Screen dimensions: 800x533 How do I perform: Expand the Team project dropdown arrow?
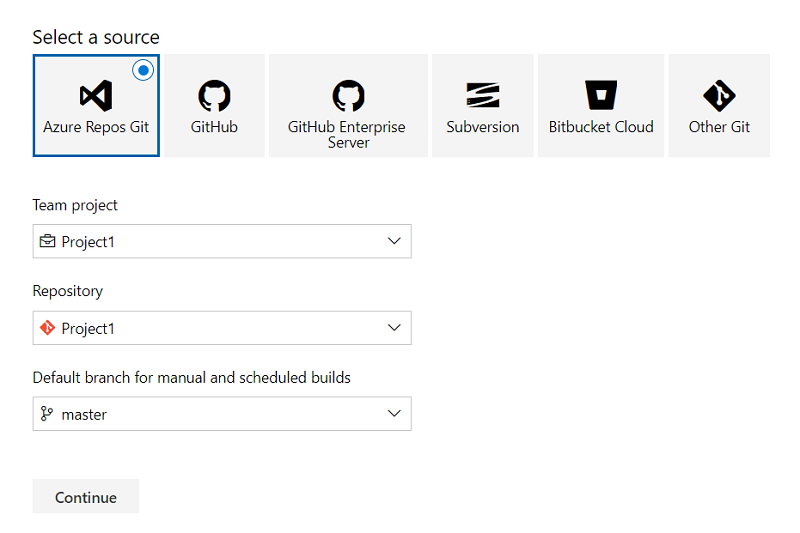pyautogui.click(x=394, y=241)
